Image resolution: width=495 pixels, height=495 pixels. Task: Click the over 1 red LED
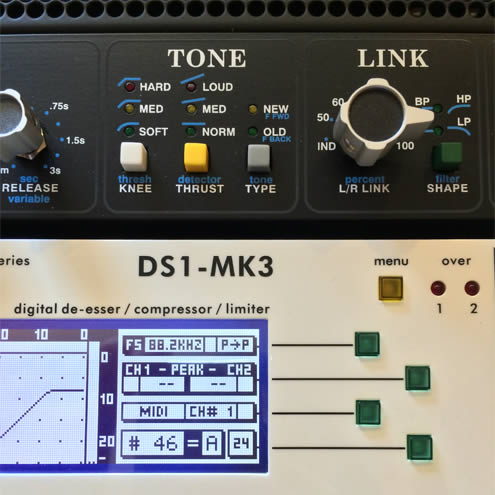(x=438, y=288)
